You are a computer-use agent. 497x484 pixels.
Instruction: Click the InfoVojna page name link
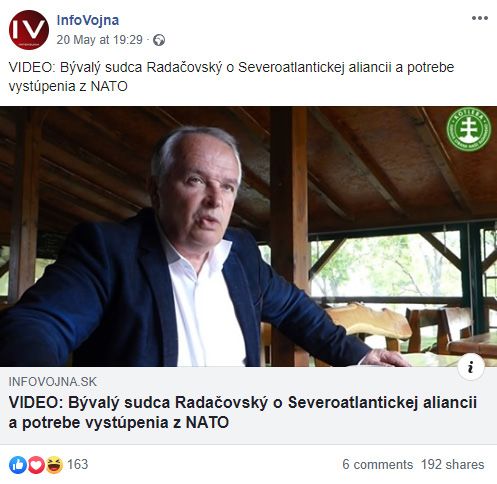coord(88,20)
